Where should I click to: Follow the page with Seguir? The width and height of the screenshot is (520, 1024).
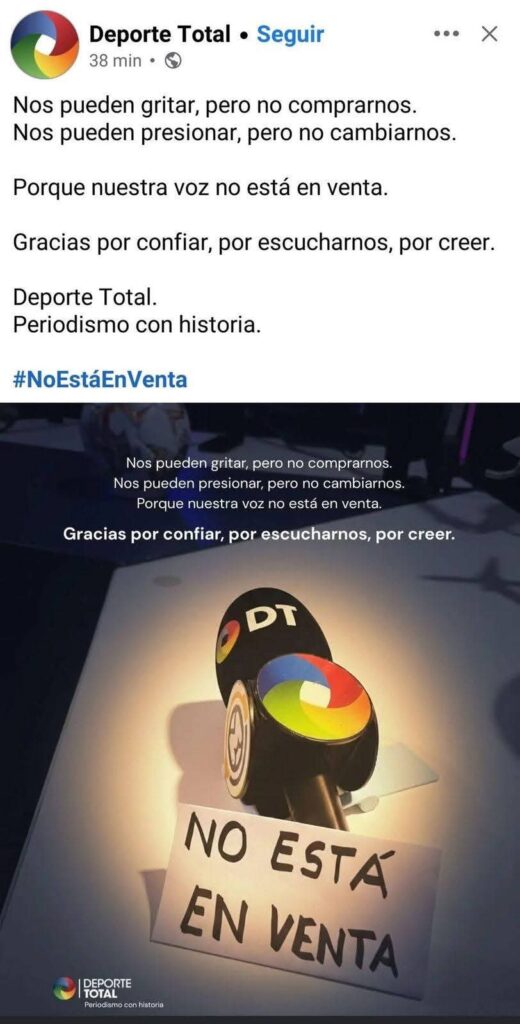(290, 34)
